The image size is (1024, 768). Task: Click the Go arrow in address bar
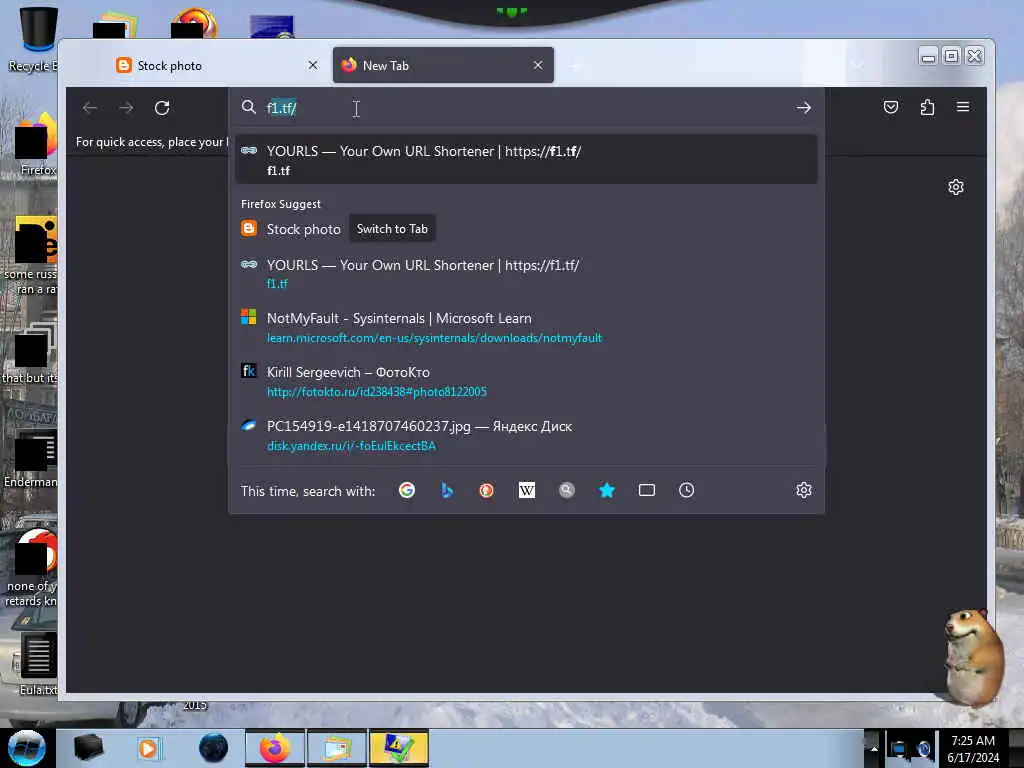[x=804, y=108]
